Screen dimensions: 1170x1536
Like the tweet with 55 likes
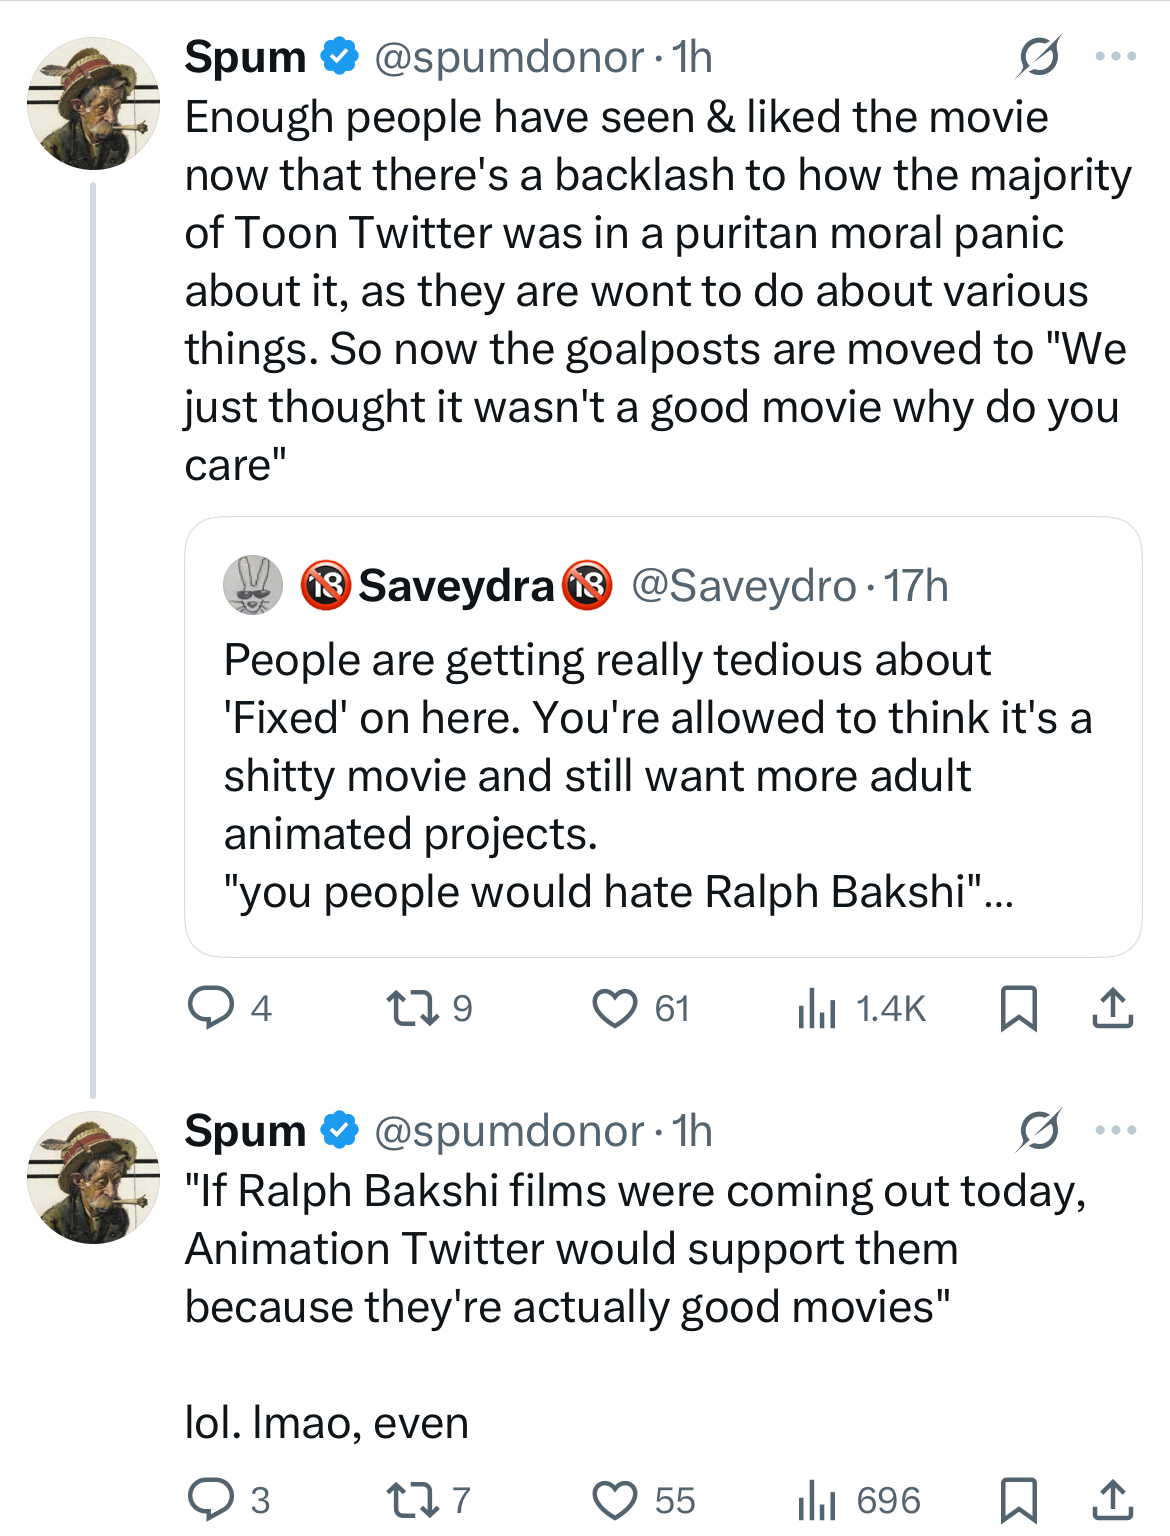pos(614,1500)
